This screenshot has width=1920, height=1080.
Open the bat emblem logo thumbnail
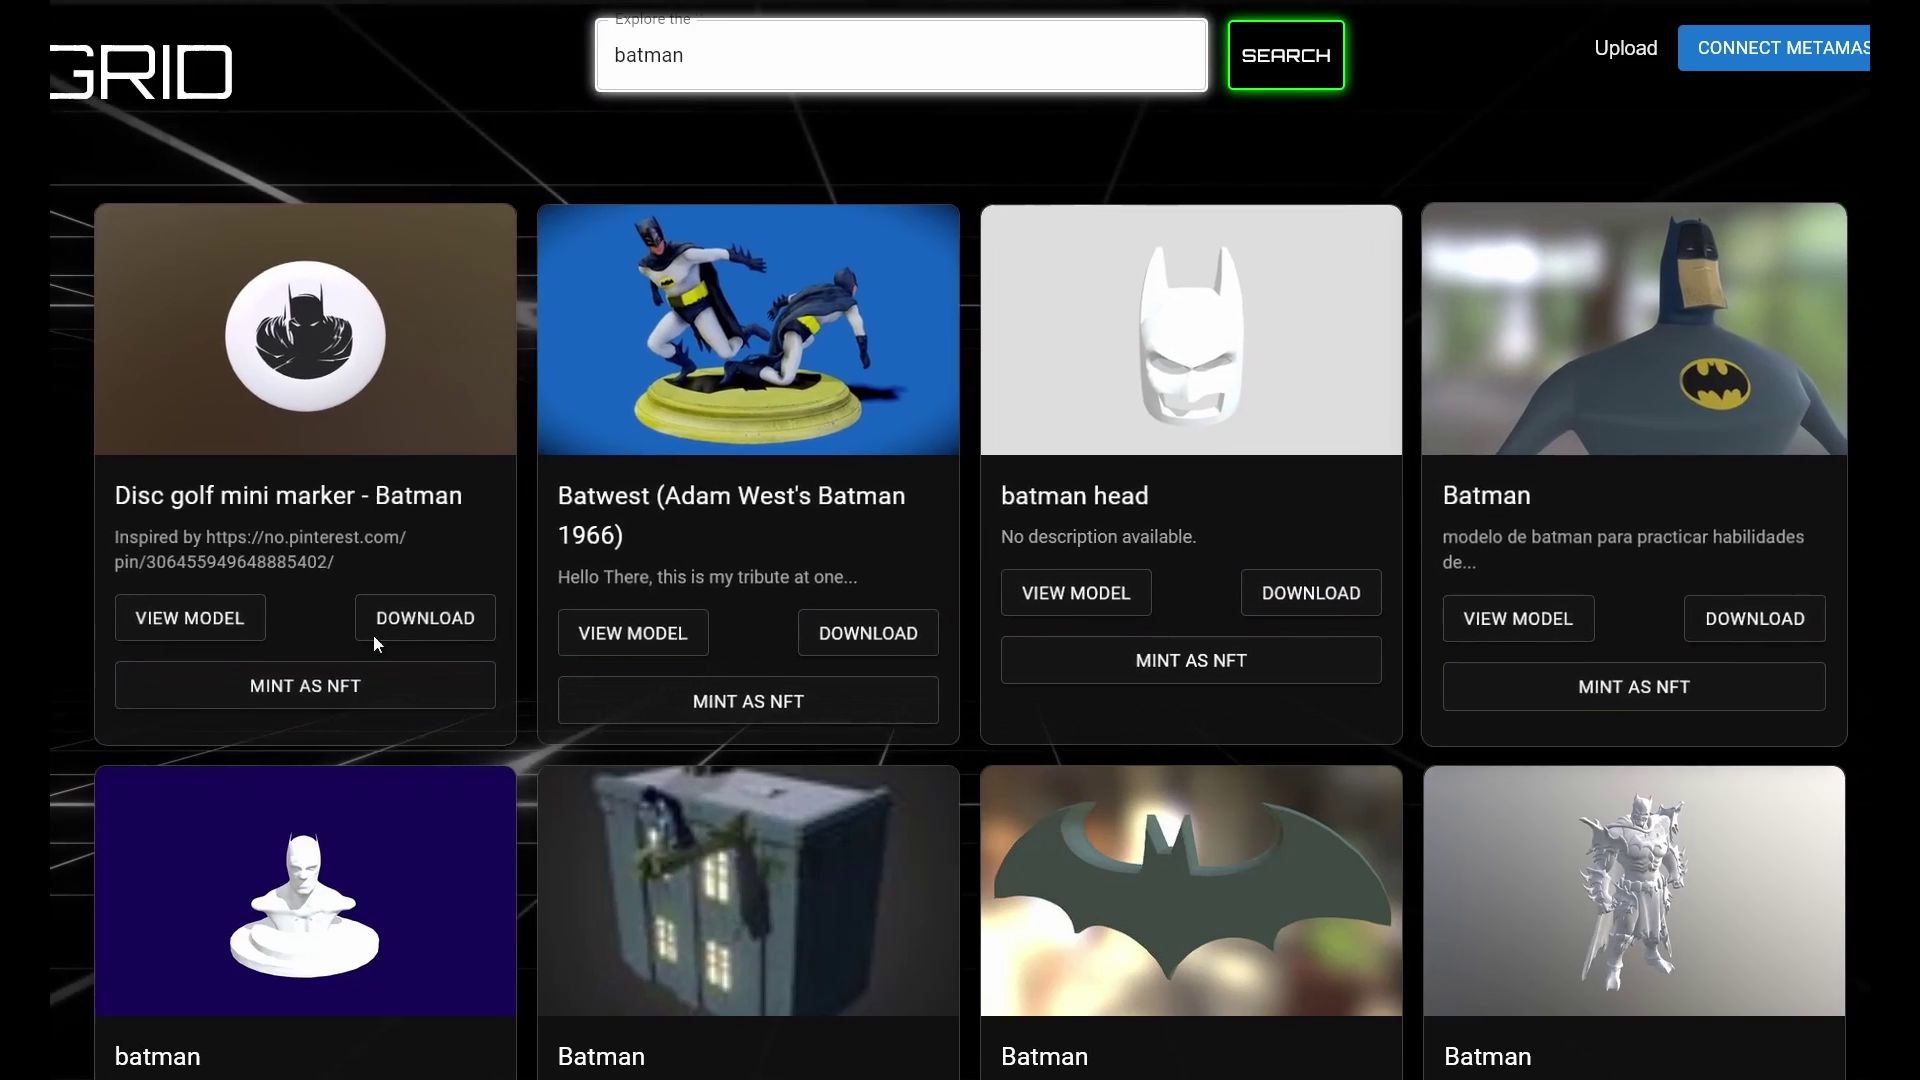(1191, 891)
